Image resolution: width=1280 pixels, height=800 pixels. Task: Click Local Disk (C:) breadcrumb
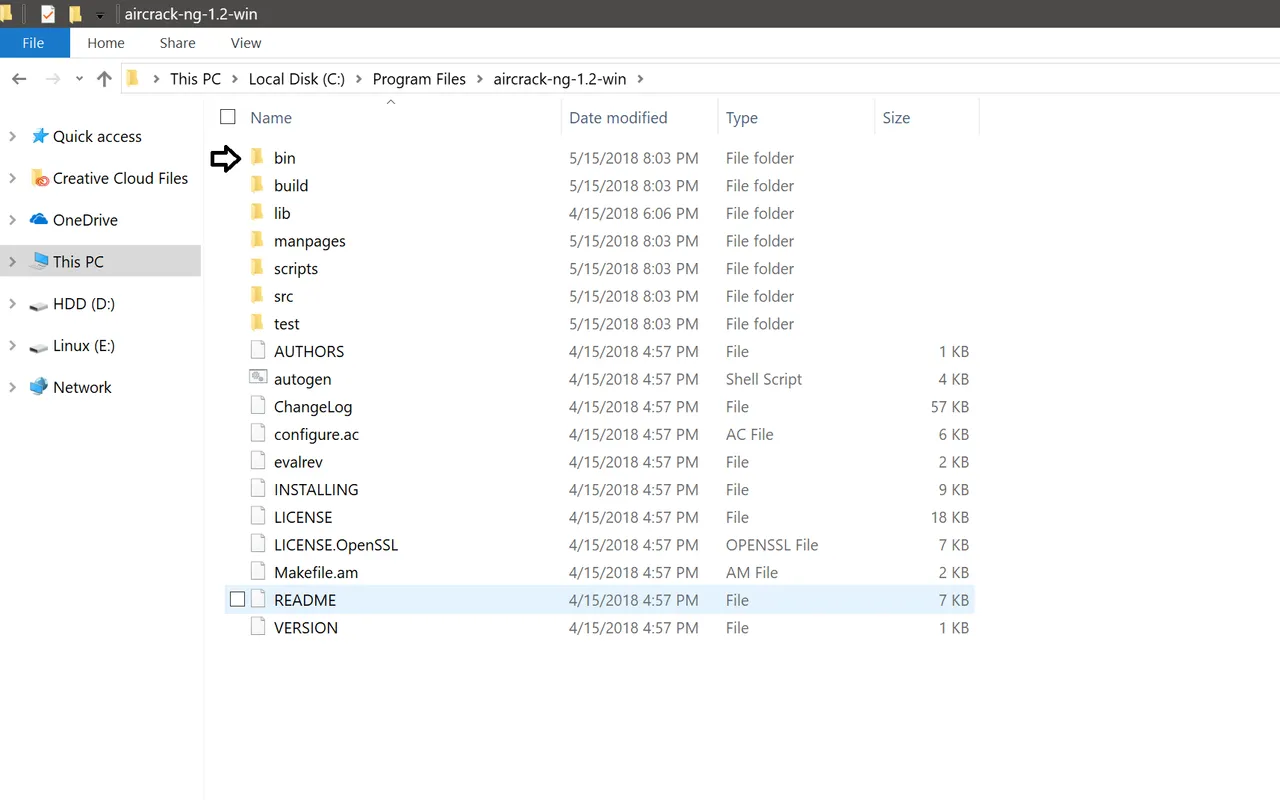[297, 79]
